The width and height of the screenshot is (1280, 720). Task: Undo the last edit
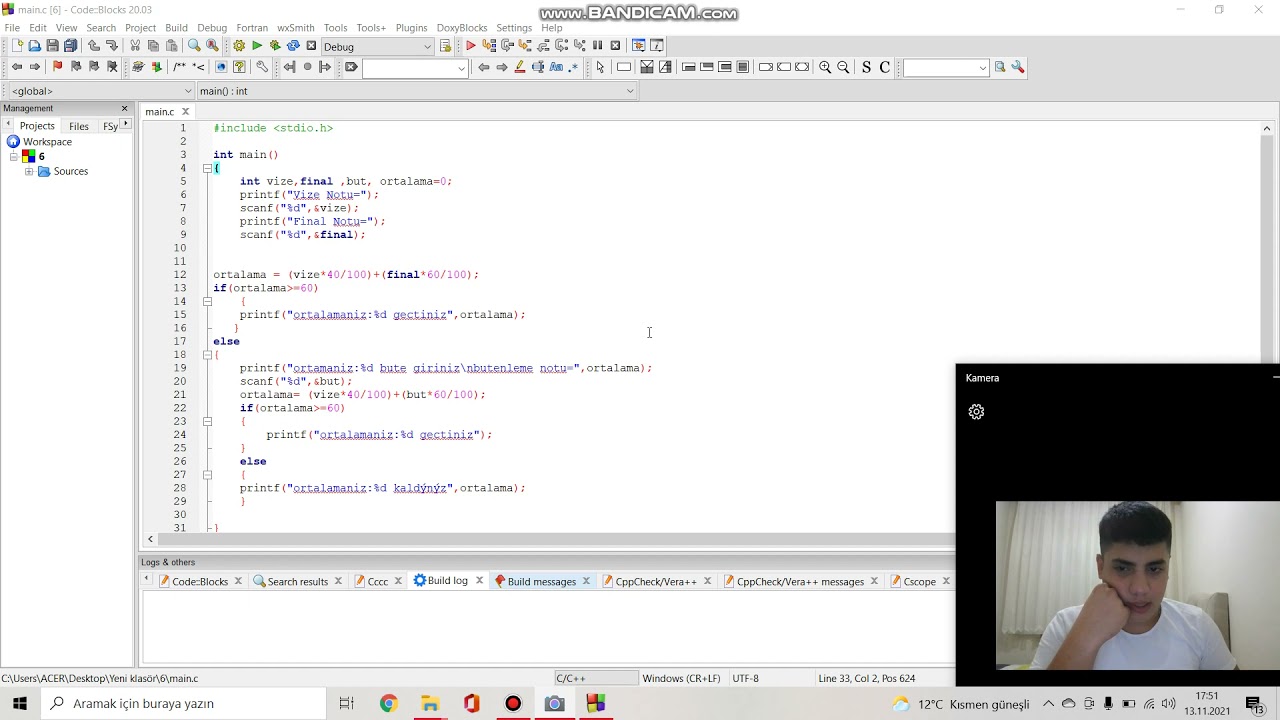pyautogui.click(x=94, y=46)
